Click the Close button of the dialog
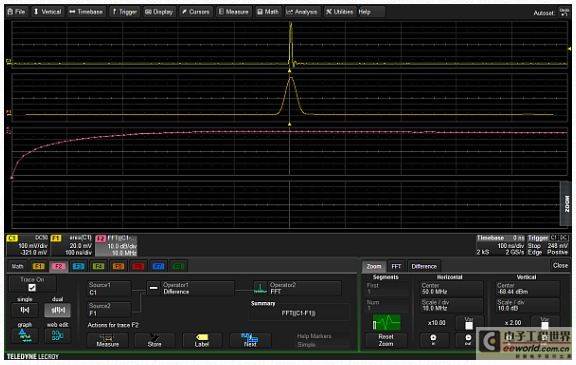Viewport: 576px width, 365px height. (560, 265)
